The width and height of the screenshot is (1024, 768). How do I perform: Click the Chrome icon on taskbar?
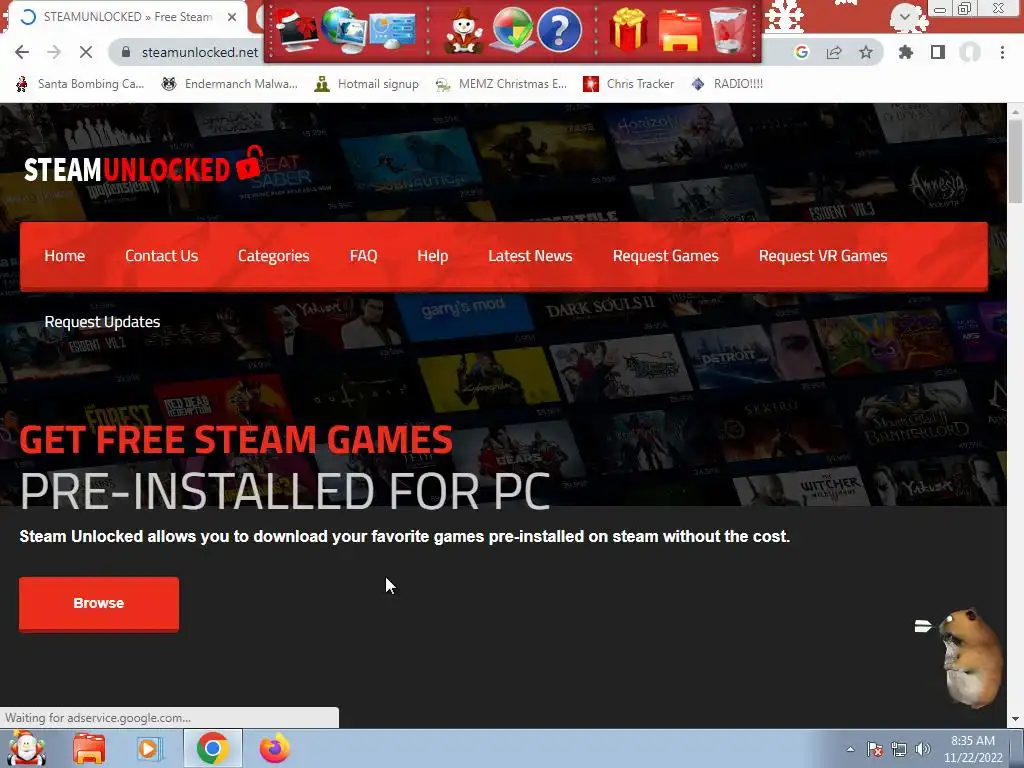click(x=212, y=748)
